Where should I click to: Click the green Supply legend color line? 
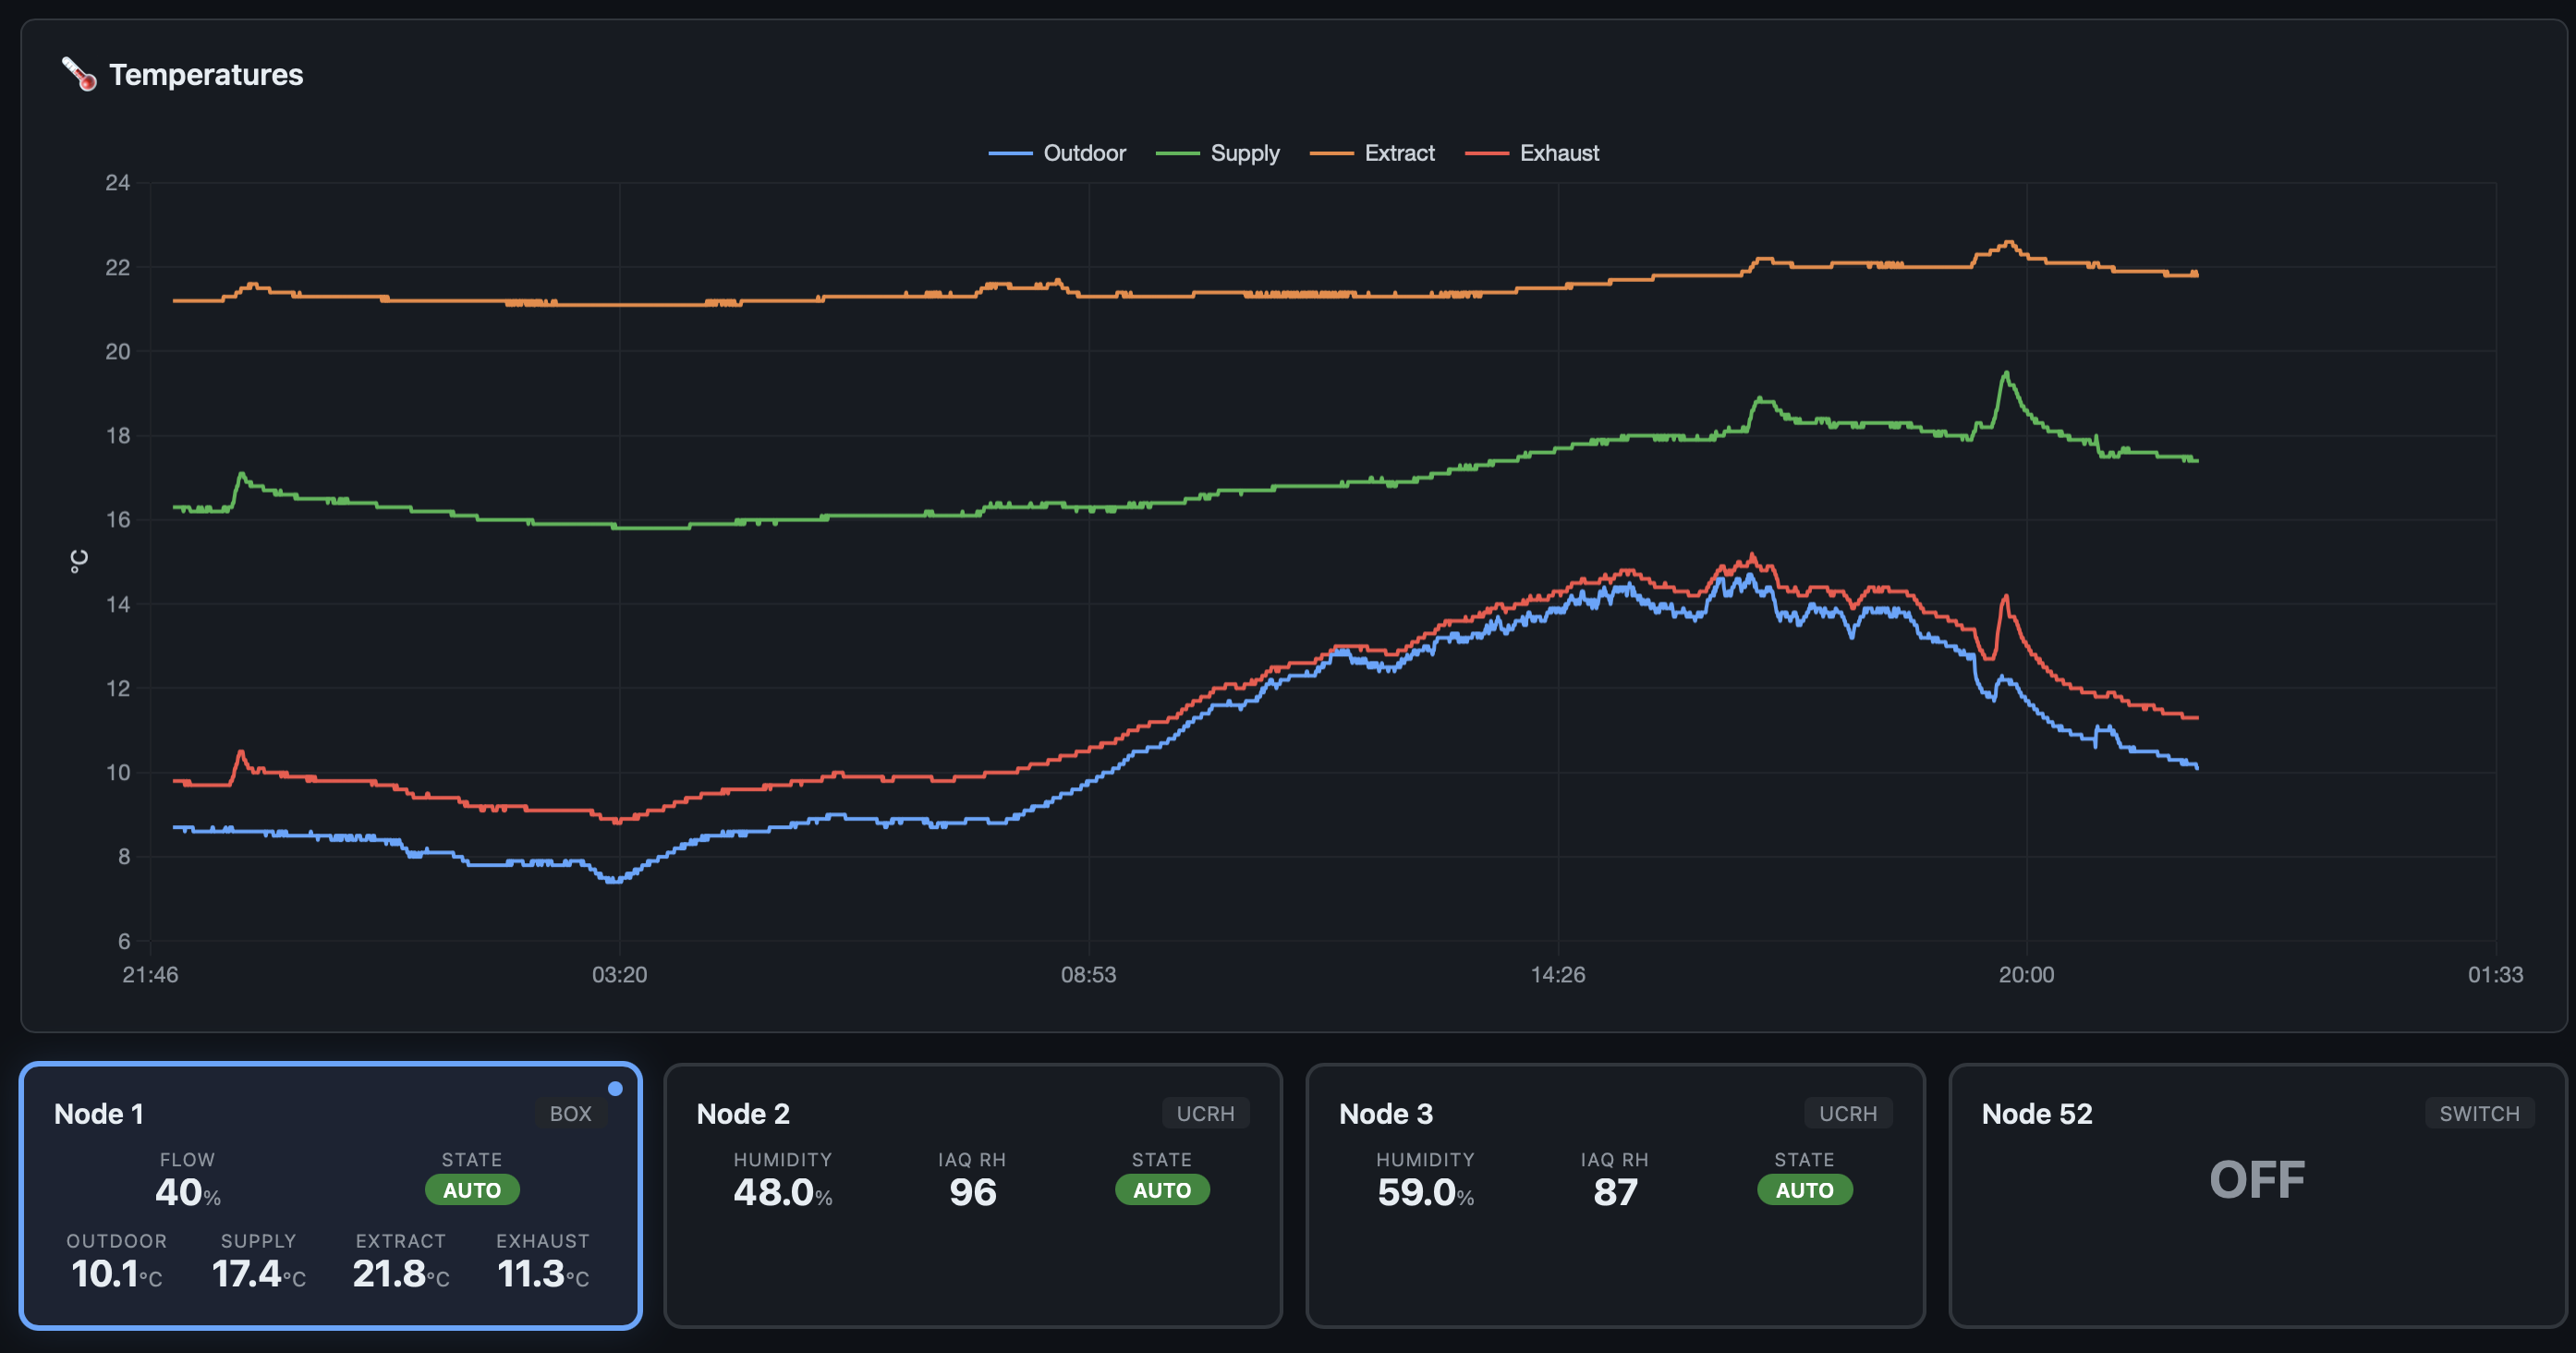point(1177,153)
